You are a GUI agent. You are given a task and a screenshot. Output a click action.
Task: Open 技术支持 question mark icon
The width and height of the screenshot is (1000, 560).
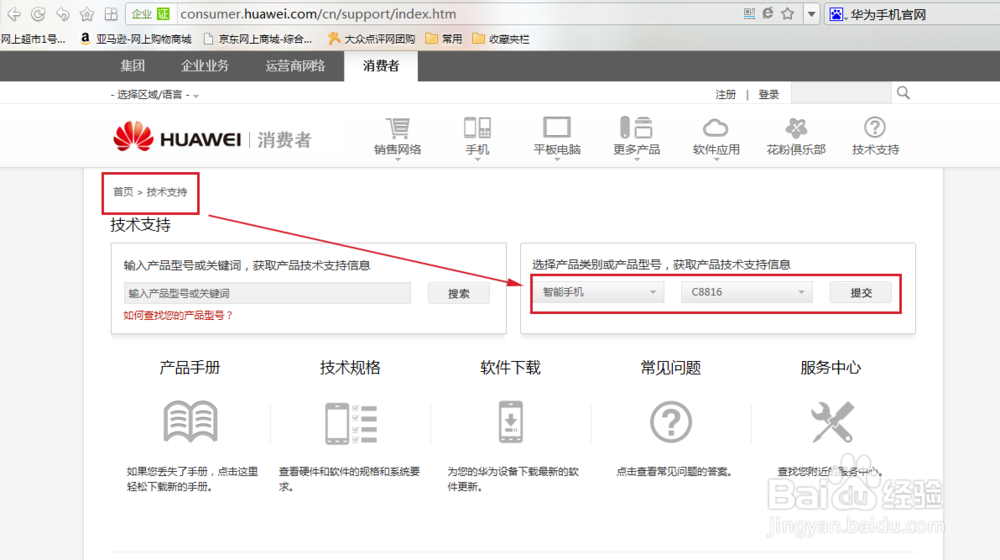coord(875,136)
